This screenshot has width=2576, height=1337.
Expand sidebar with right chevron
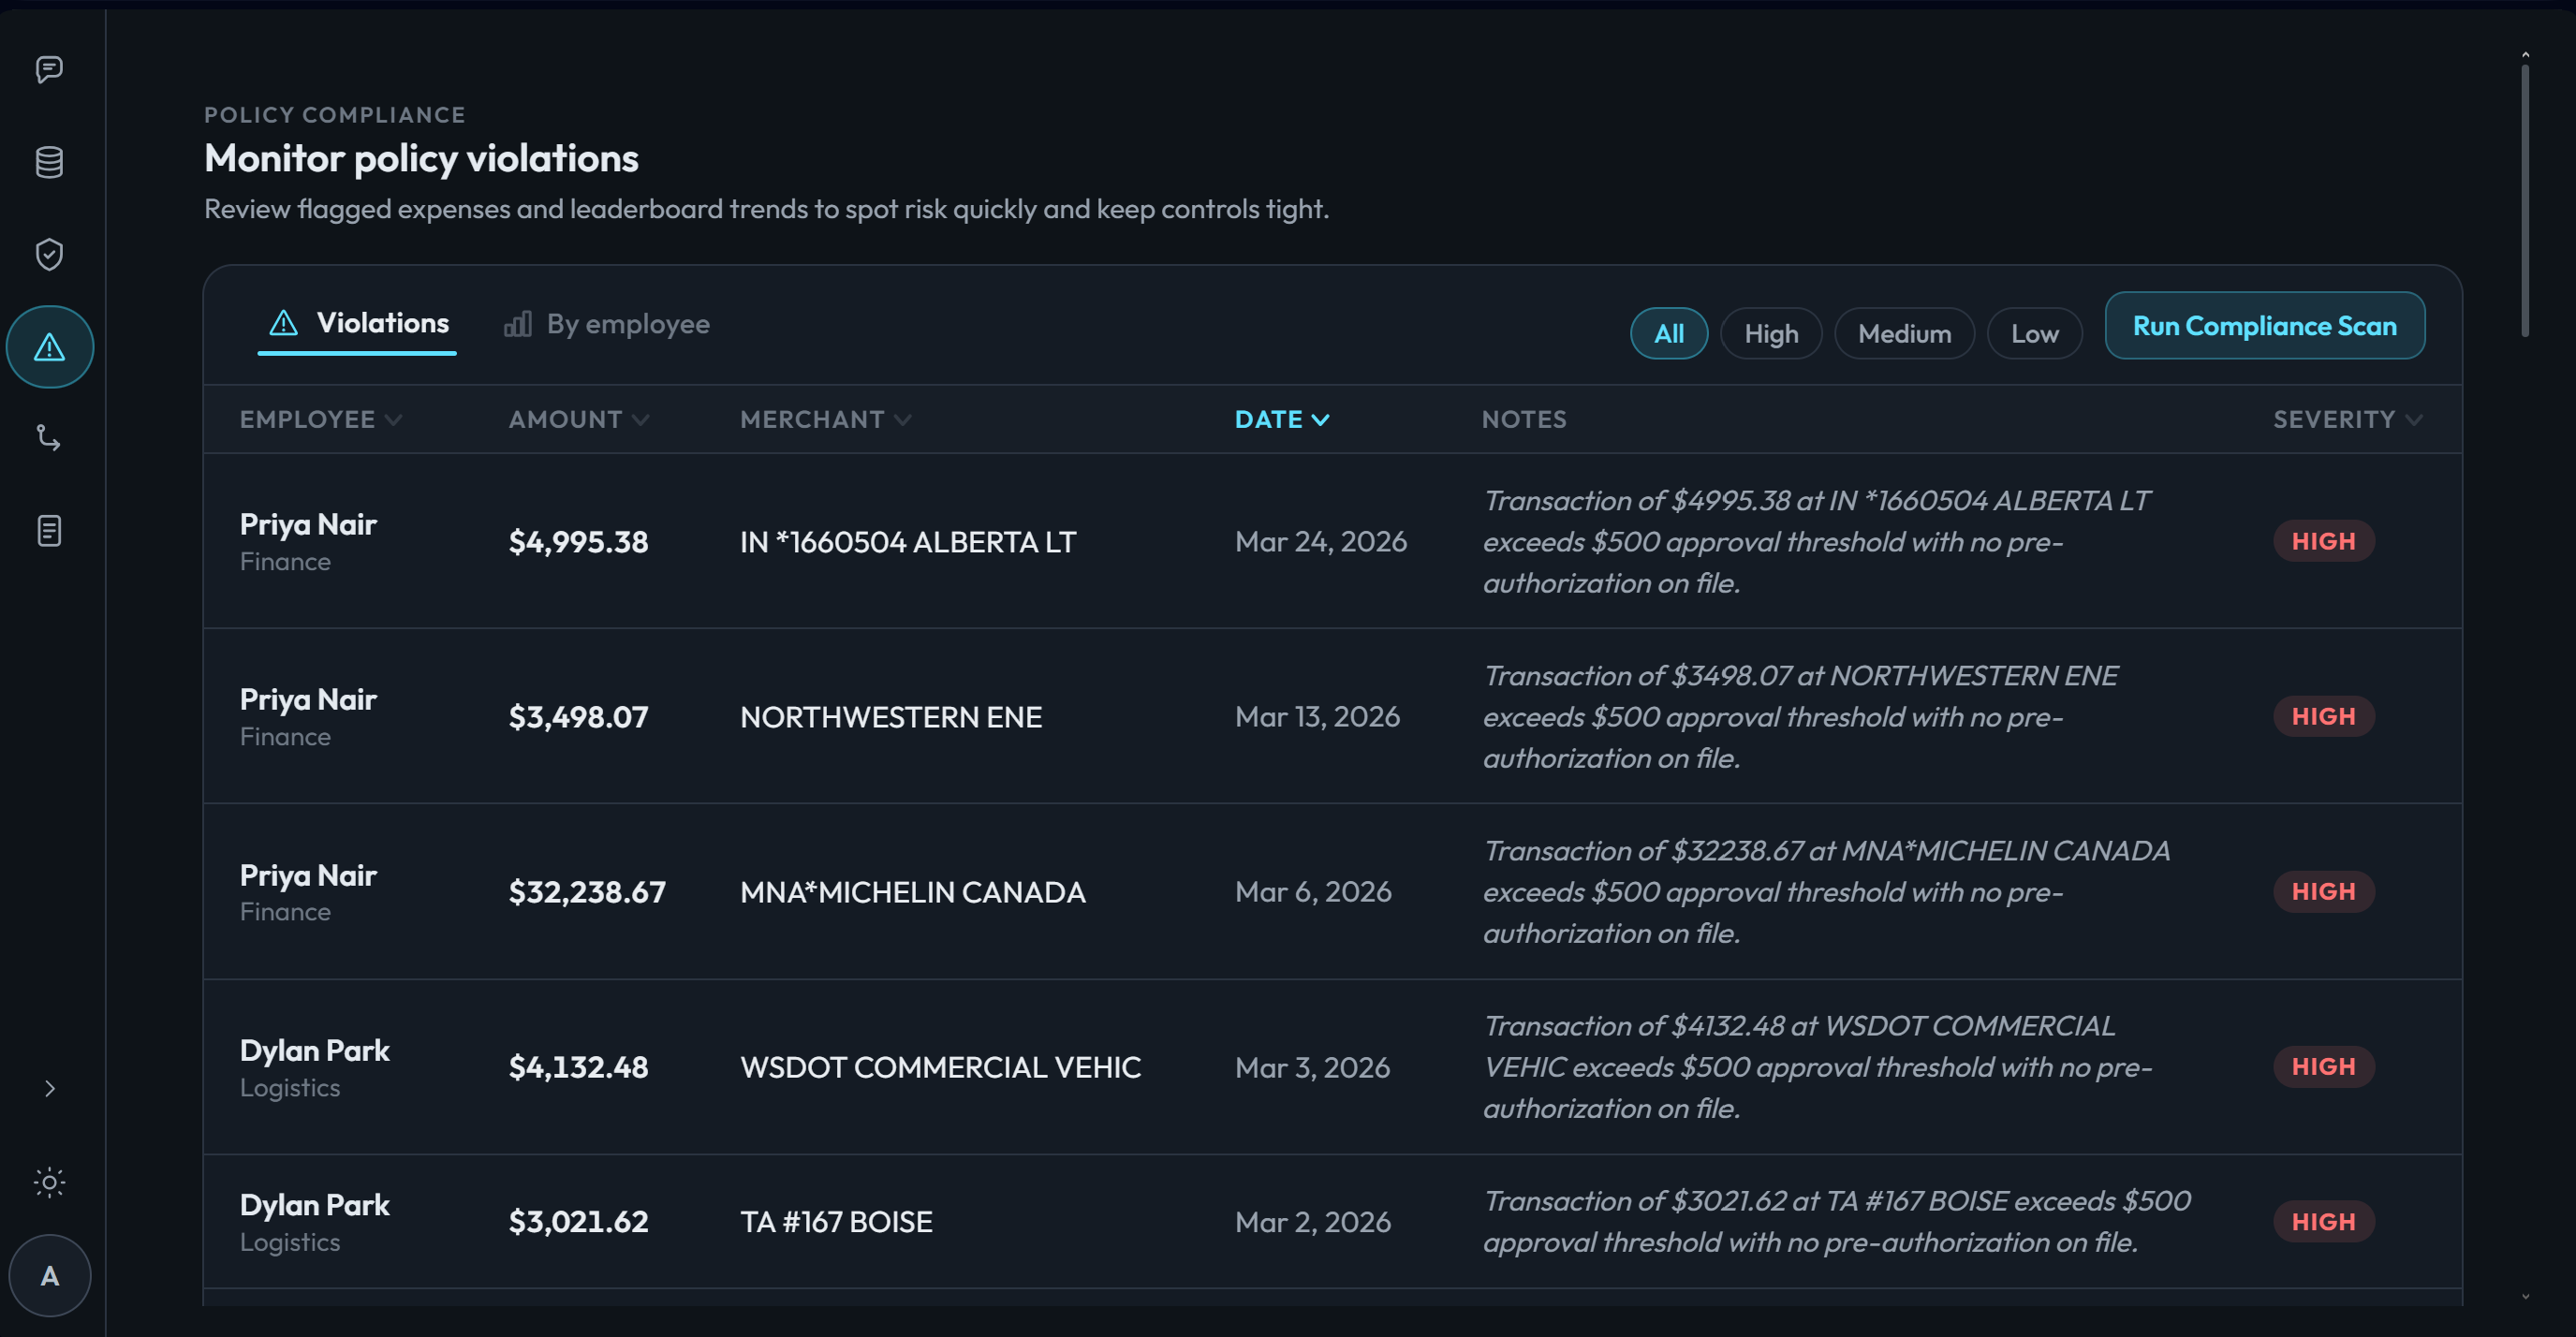tap(49, 1088)
